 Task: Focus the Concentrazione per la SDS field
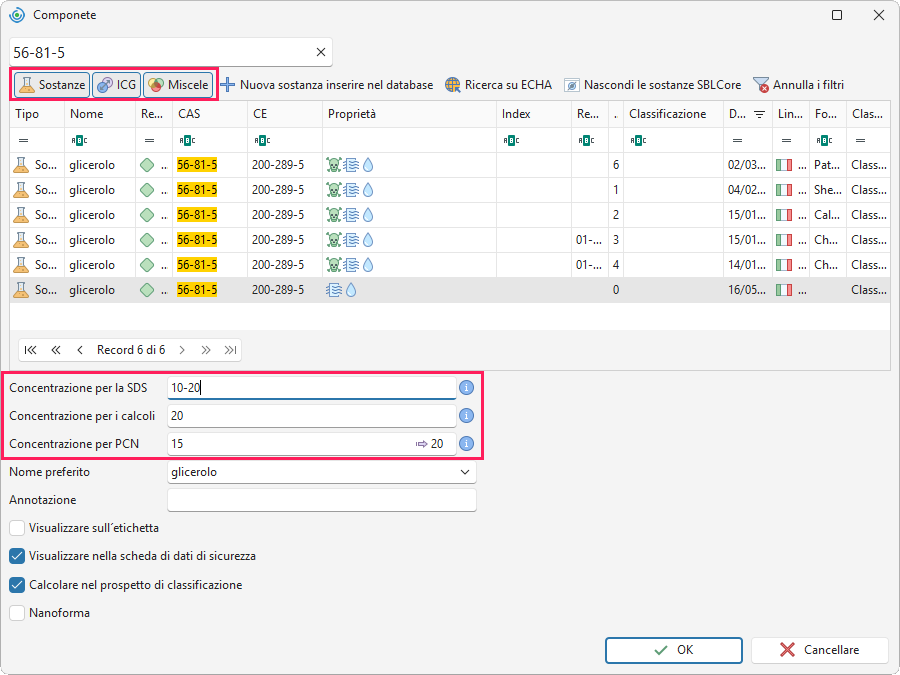point(312,388)
